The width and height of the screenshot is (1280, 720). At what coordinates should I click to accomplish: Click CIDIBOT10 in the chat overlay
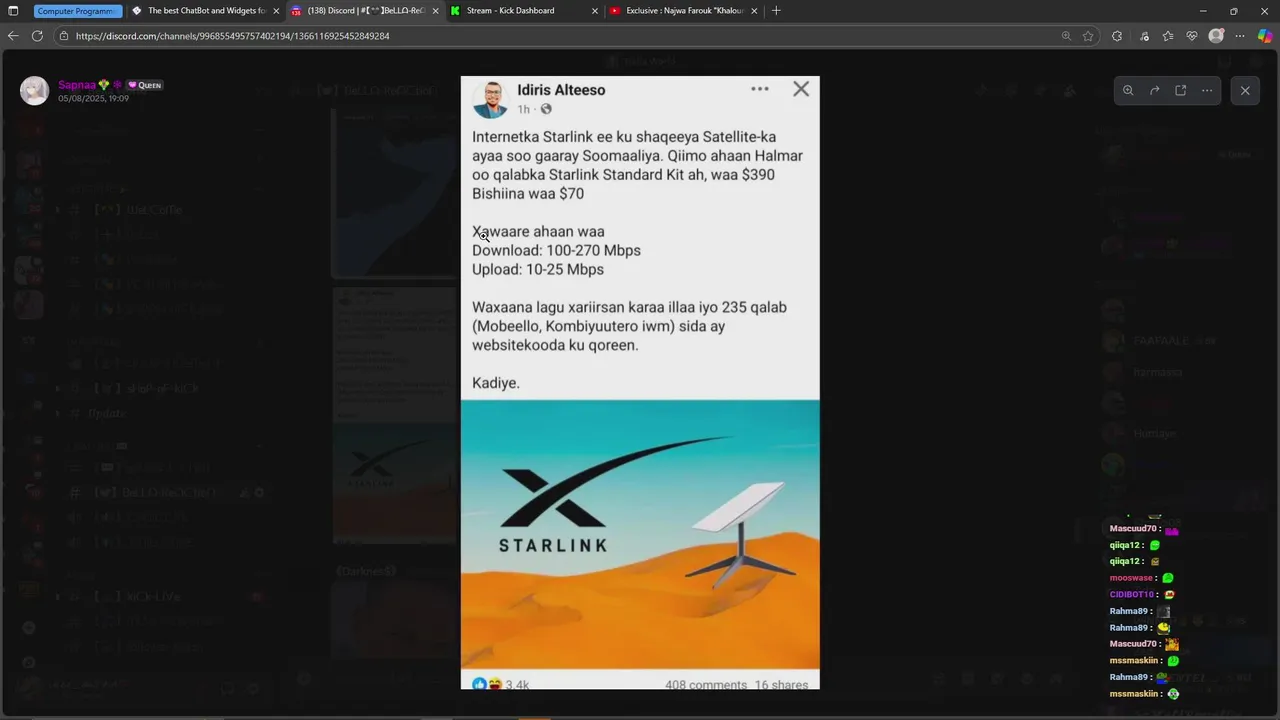1132,595
